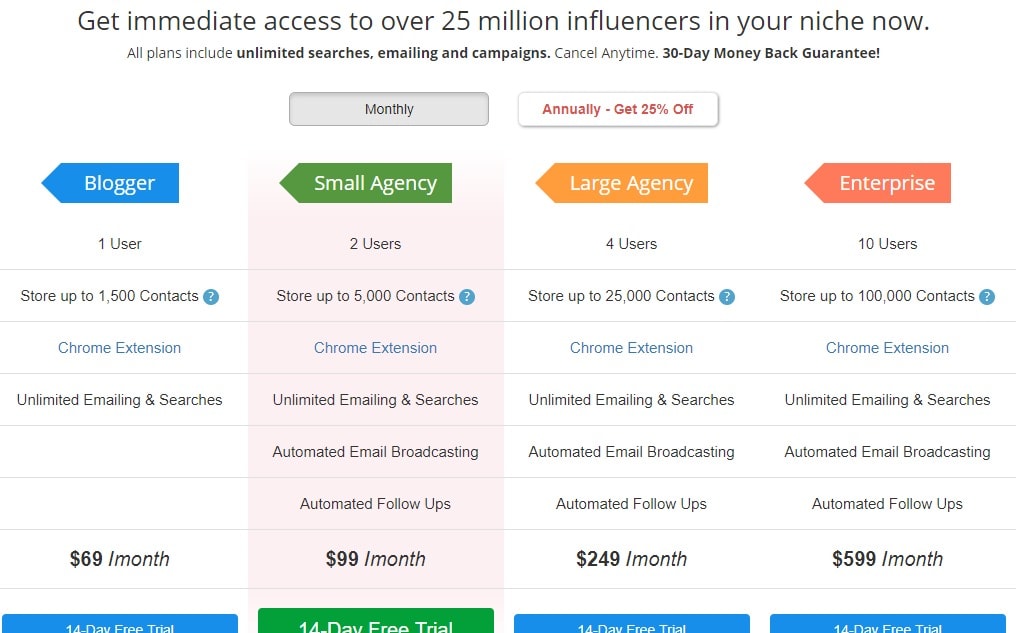Open Large Agency Chrome Extension link
The width and height of the screenshot is (1016, 633).
click(x=632, y=348)
